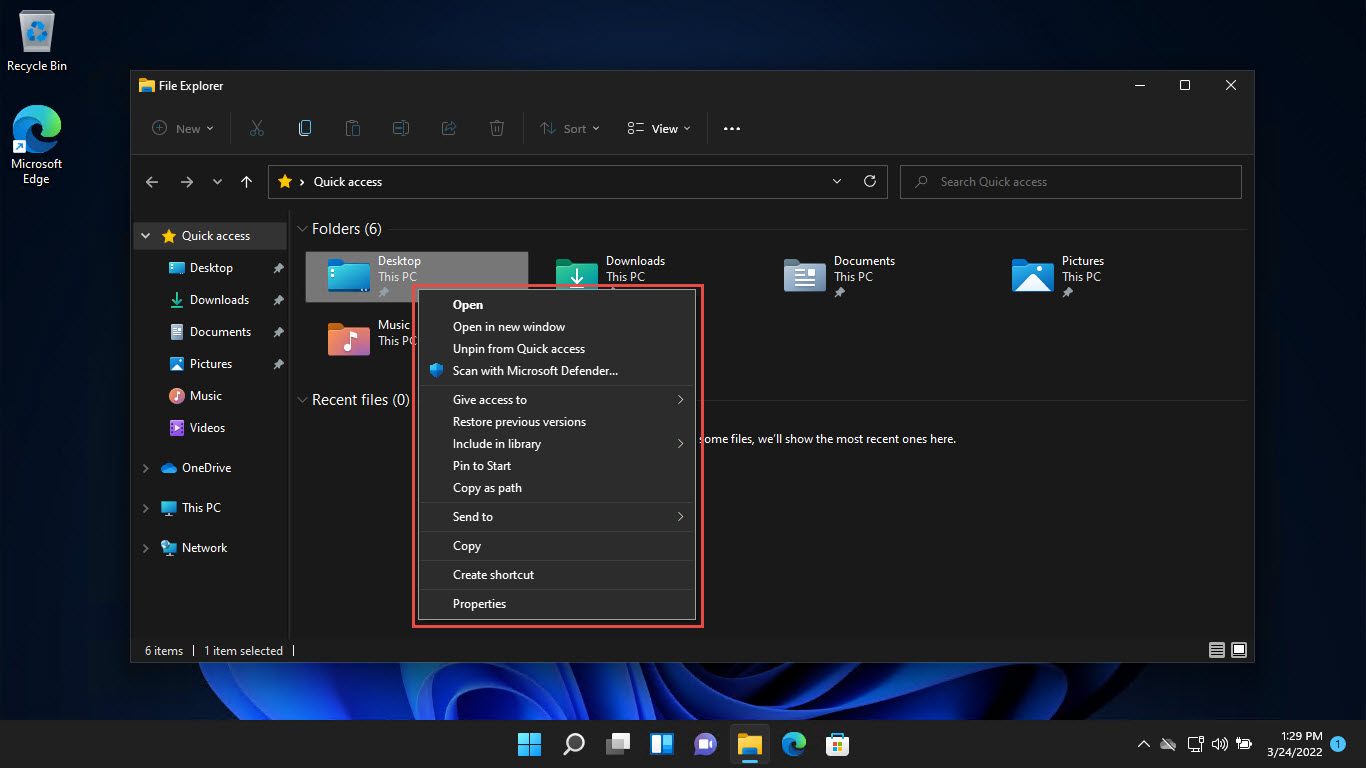This screenshot has height=768, width=1366.
Task: Open the Sort dropdown menu
Action: point(568,128)
